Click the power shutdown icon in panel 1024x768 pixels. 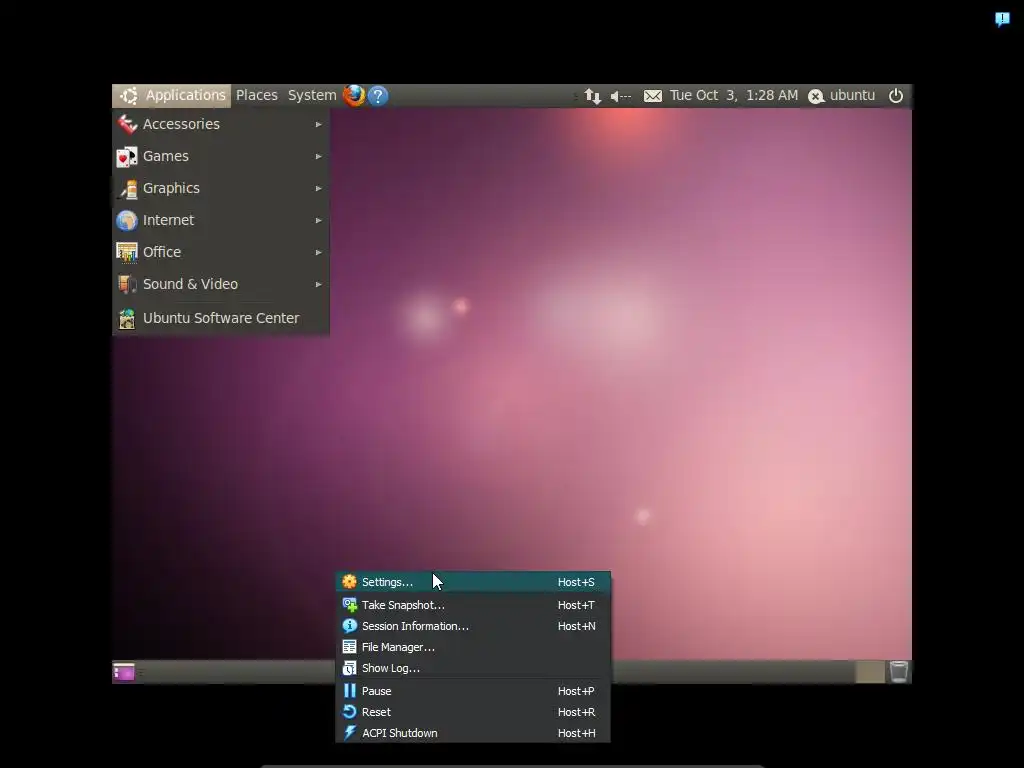[896, 95]
